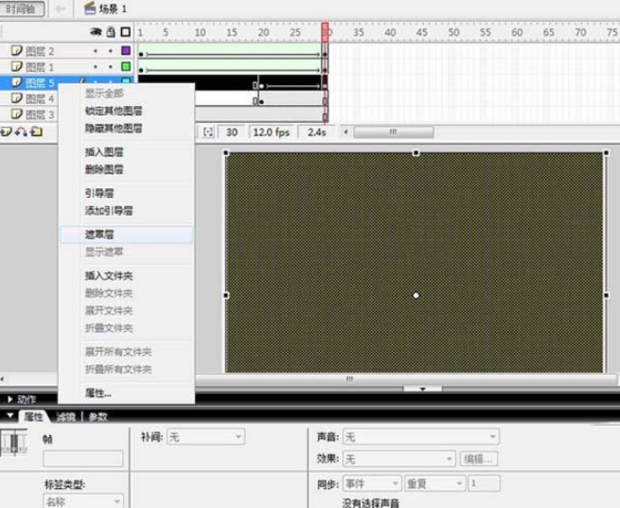Open the 同步 事件 sync dropdown
This screenshot has width=620, height=508.
372,483
